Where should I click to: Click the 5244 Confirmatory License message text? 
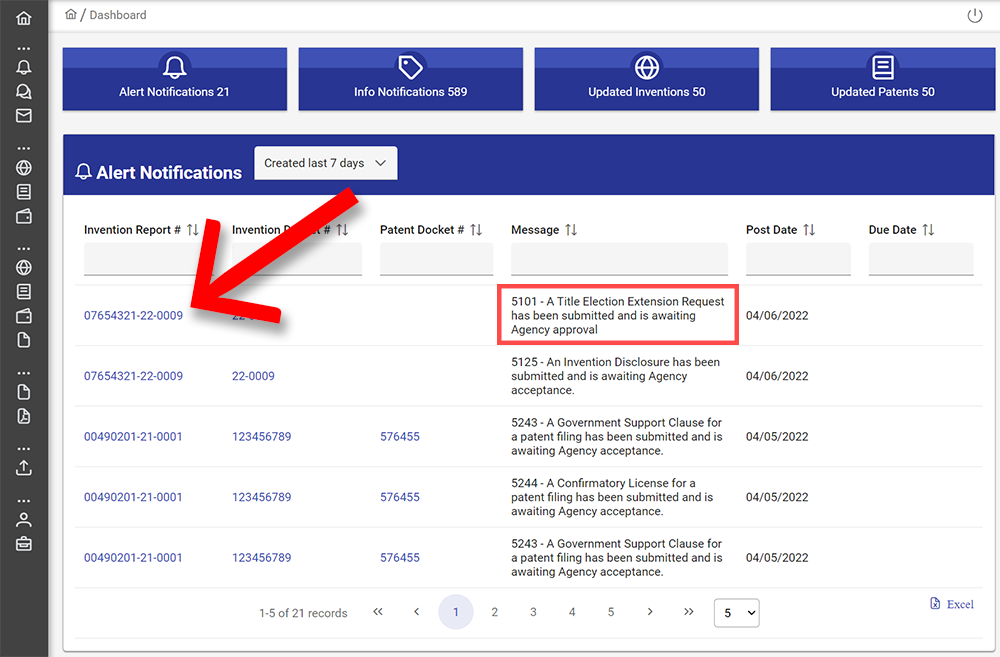612,497
